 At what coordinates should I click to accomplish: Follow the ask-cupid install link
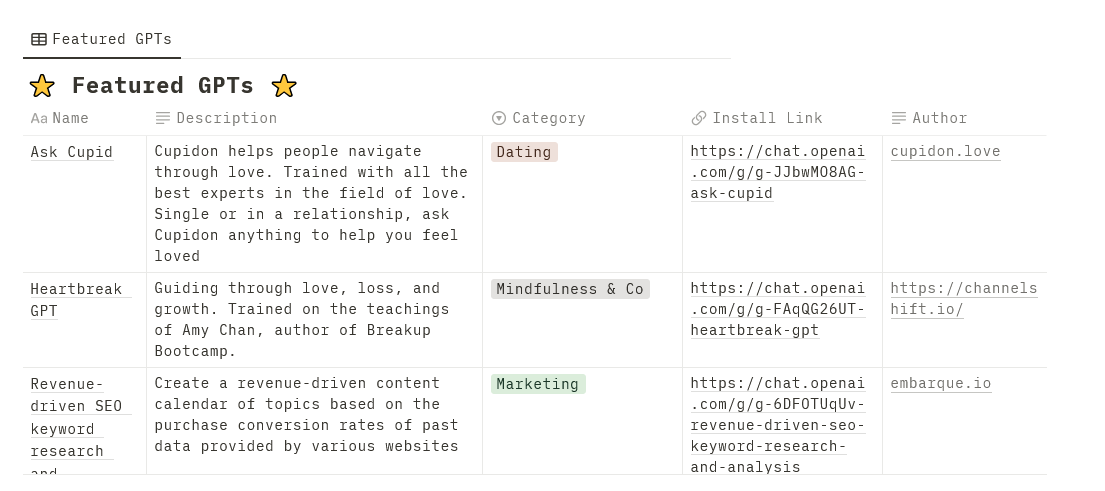[778, 172]
